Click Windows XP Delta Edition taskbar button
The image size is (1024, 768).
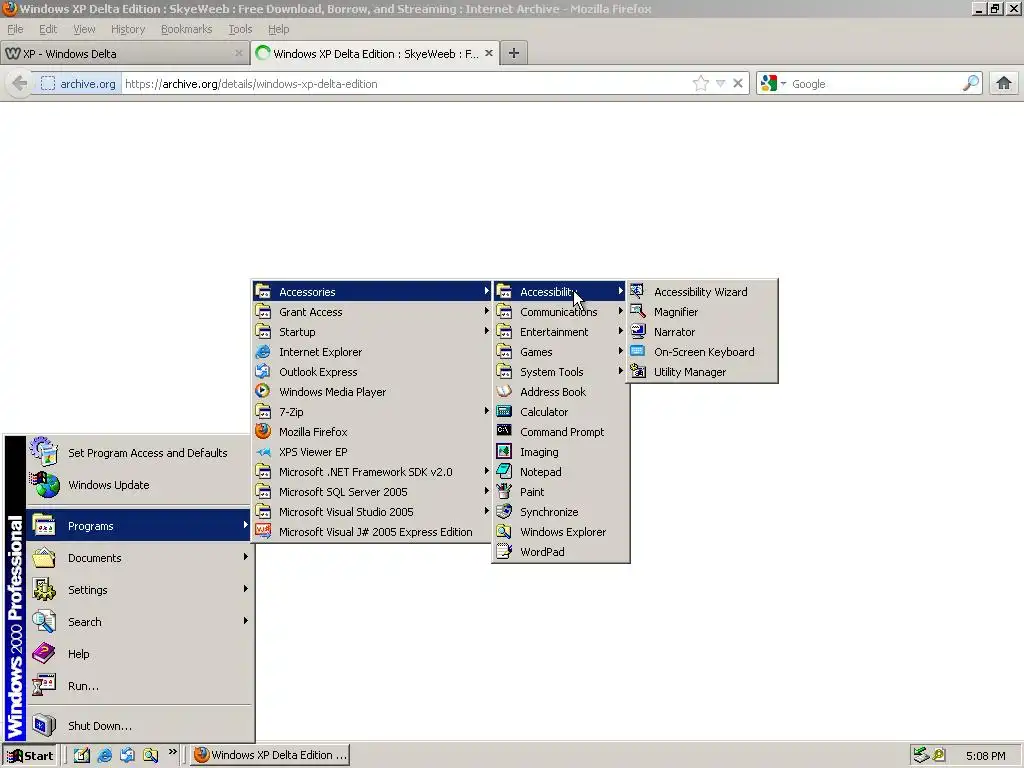tap(270, 756)
